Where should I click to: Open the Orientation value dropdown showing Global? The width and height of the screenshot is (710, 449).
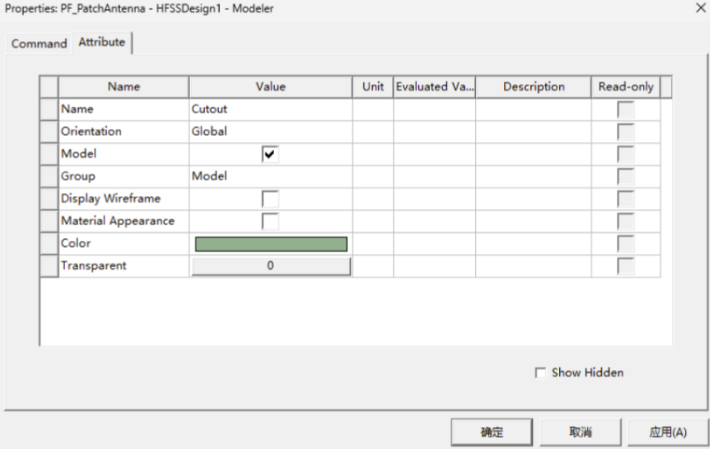coord(270,131)
